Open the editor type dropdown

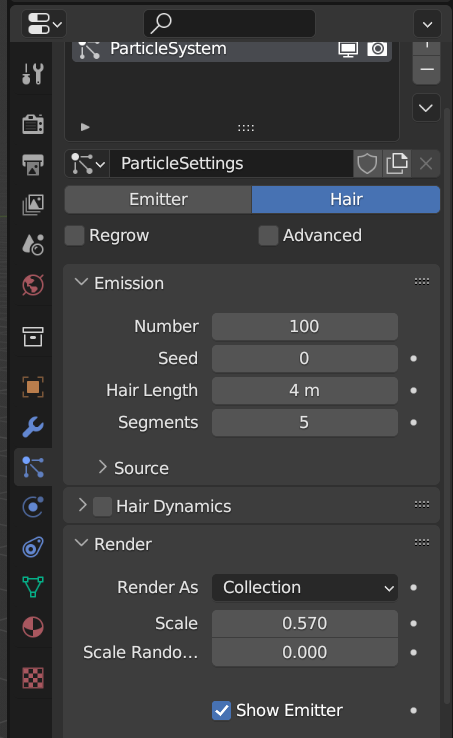pyautogui.click(x=44, y=24)
